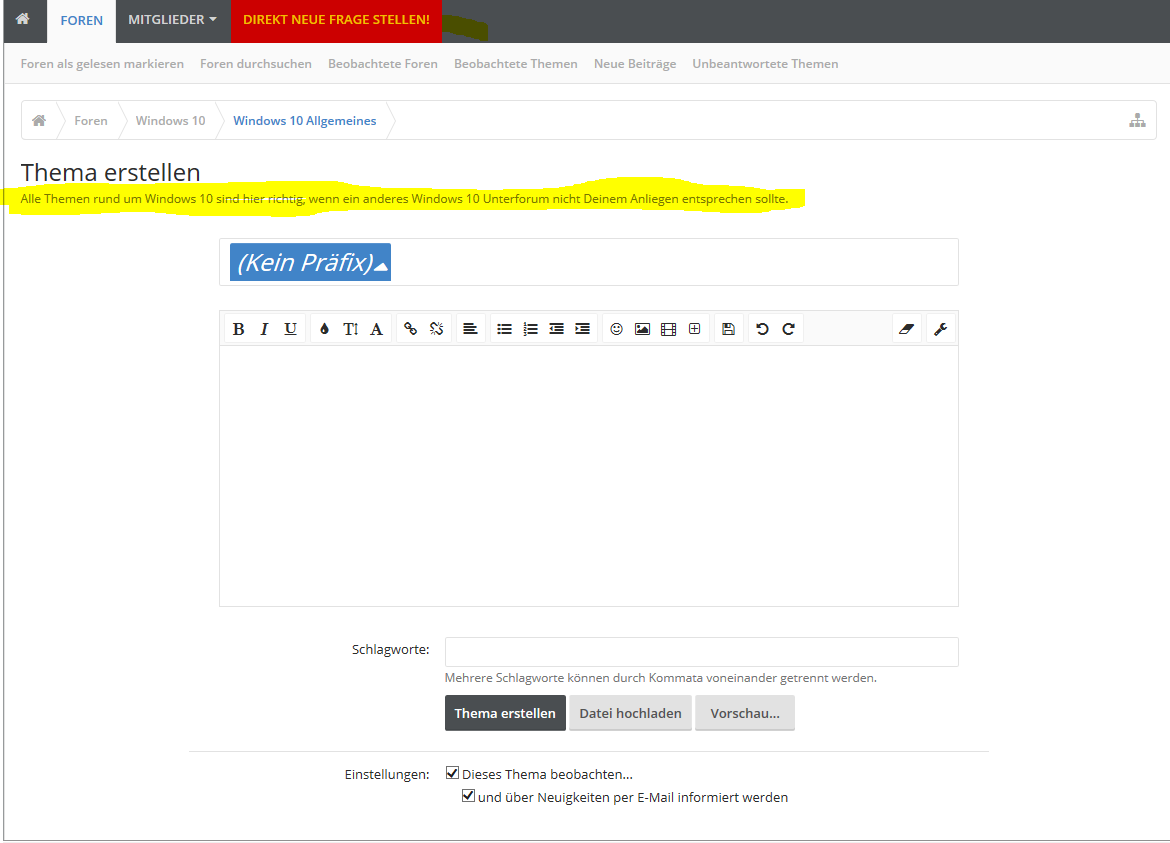The image size is (1170, 843).
Task: Save draft with floppy disk icon
Action: tap(728, 329)
